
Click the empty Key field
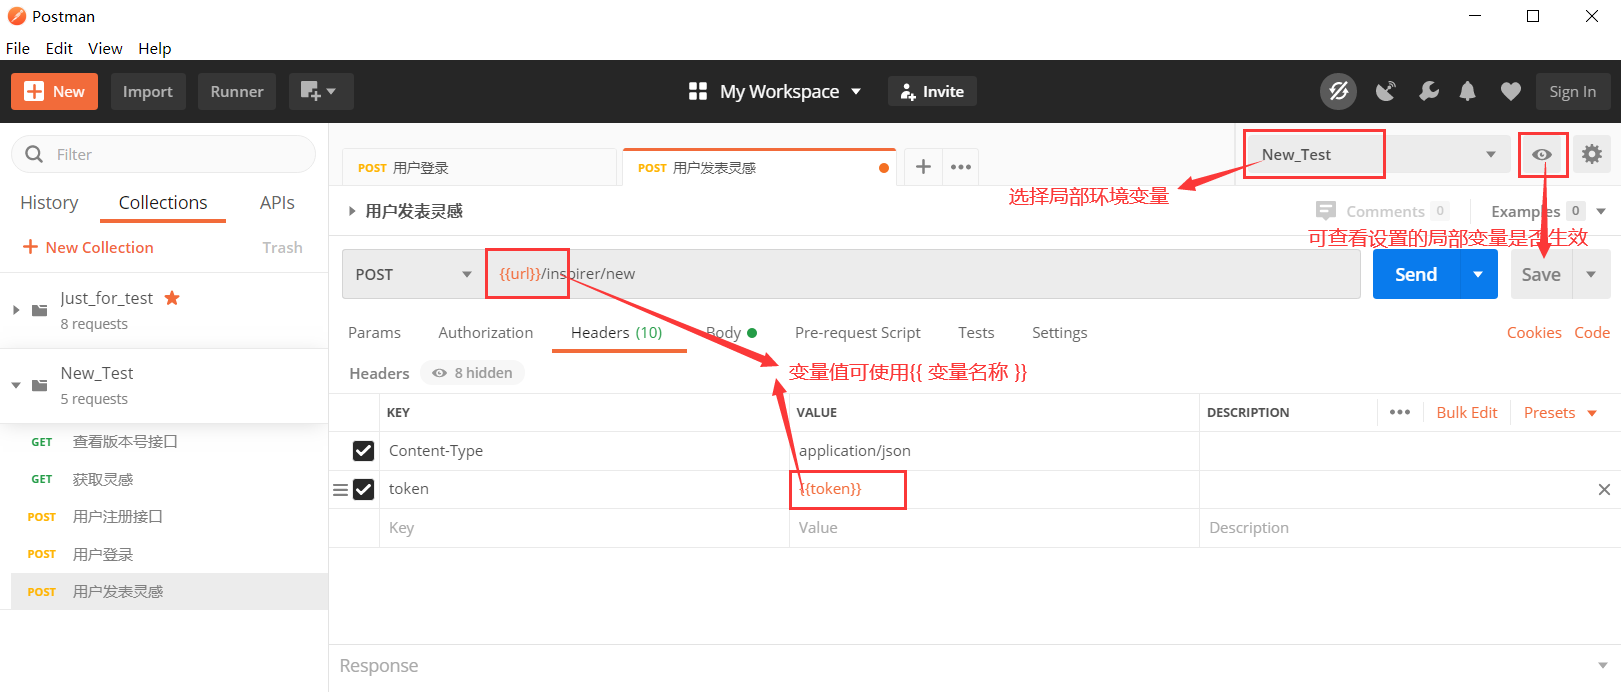tap(584, 527)
